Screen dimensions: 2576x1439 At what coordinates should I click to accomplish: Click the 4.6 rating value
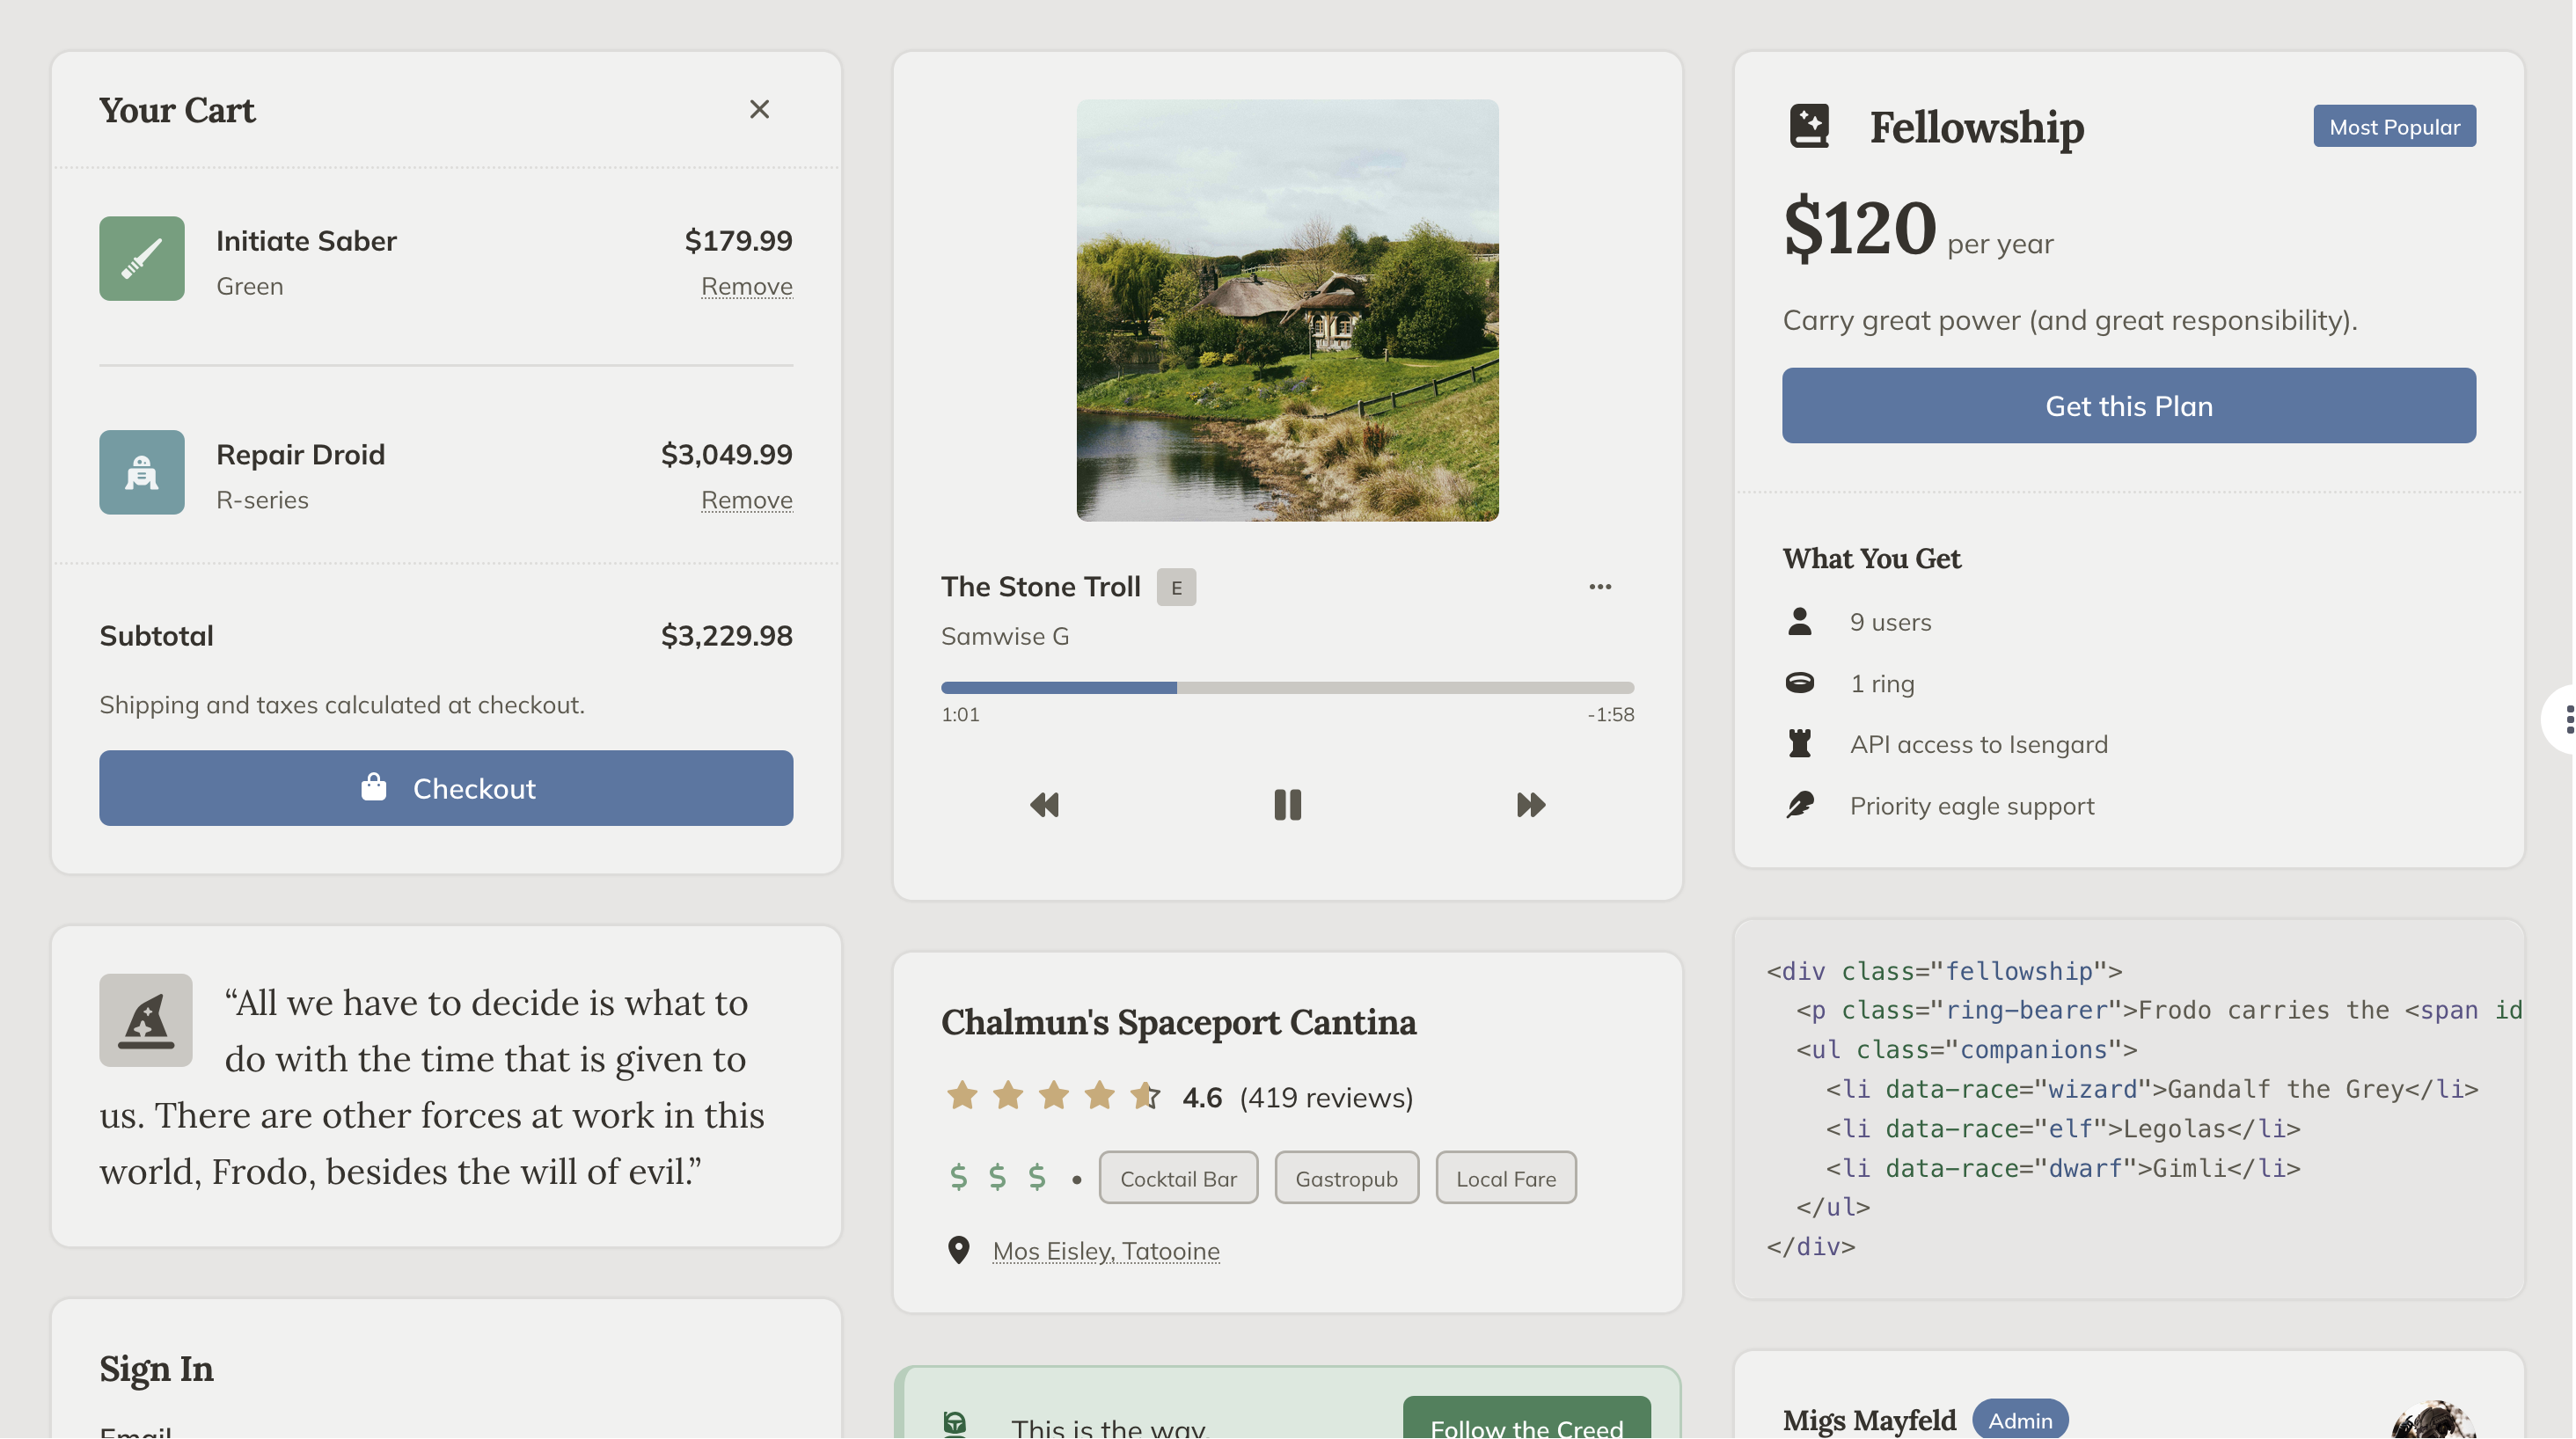coord(1202,1097)
